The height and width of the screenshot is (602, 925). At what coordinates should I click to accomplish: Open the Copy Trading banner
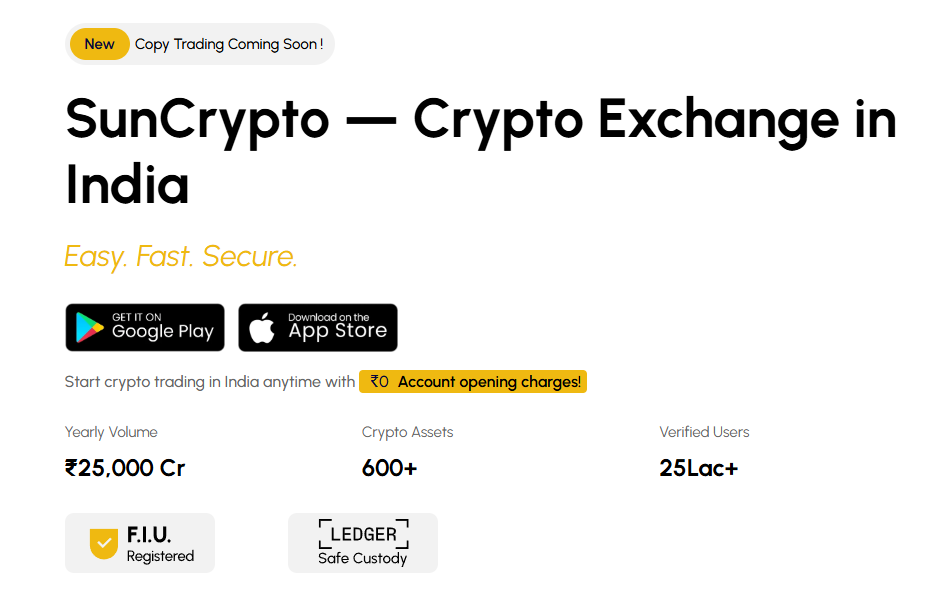pyautogui.click(x=199, y=43)
